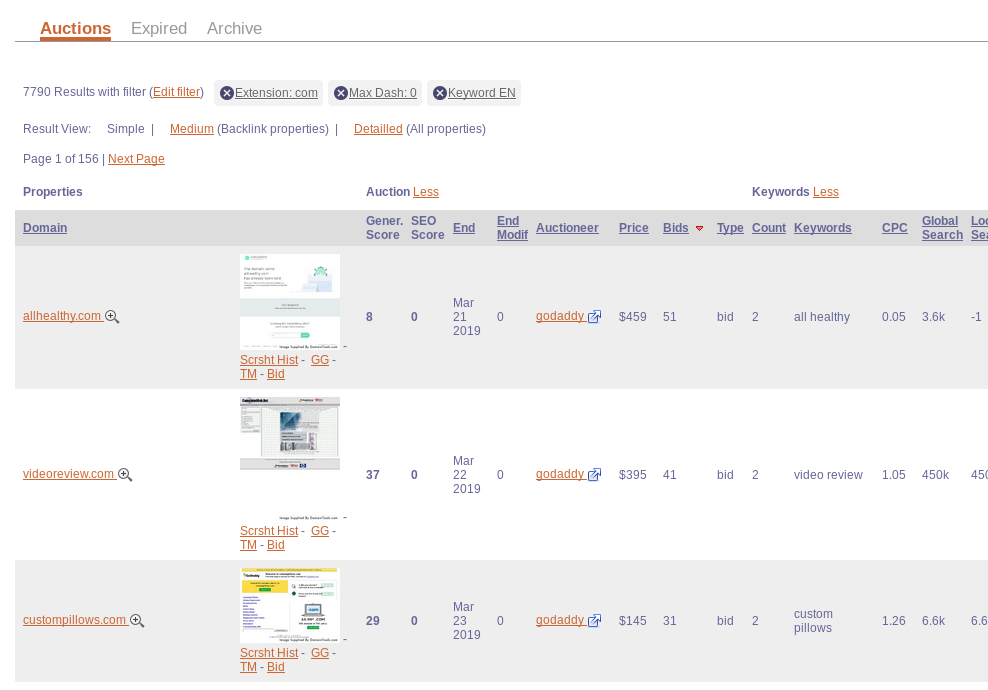
Task: Remove the Keyword EN filter
Action: [x=440, y=93]
